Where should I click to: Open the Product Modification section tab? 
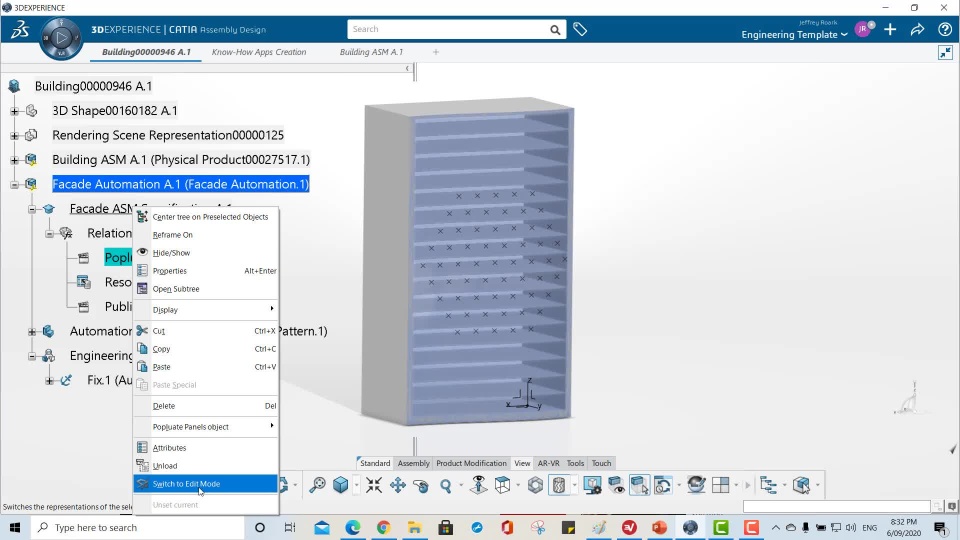coord(471,463)
